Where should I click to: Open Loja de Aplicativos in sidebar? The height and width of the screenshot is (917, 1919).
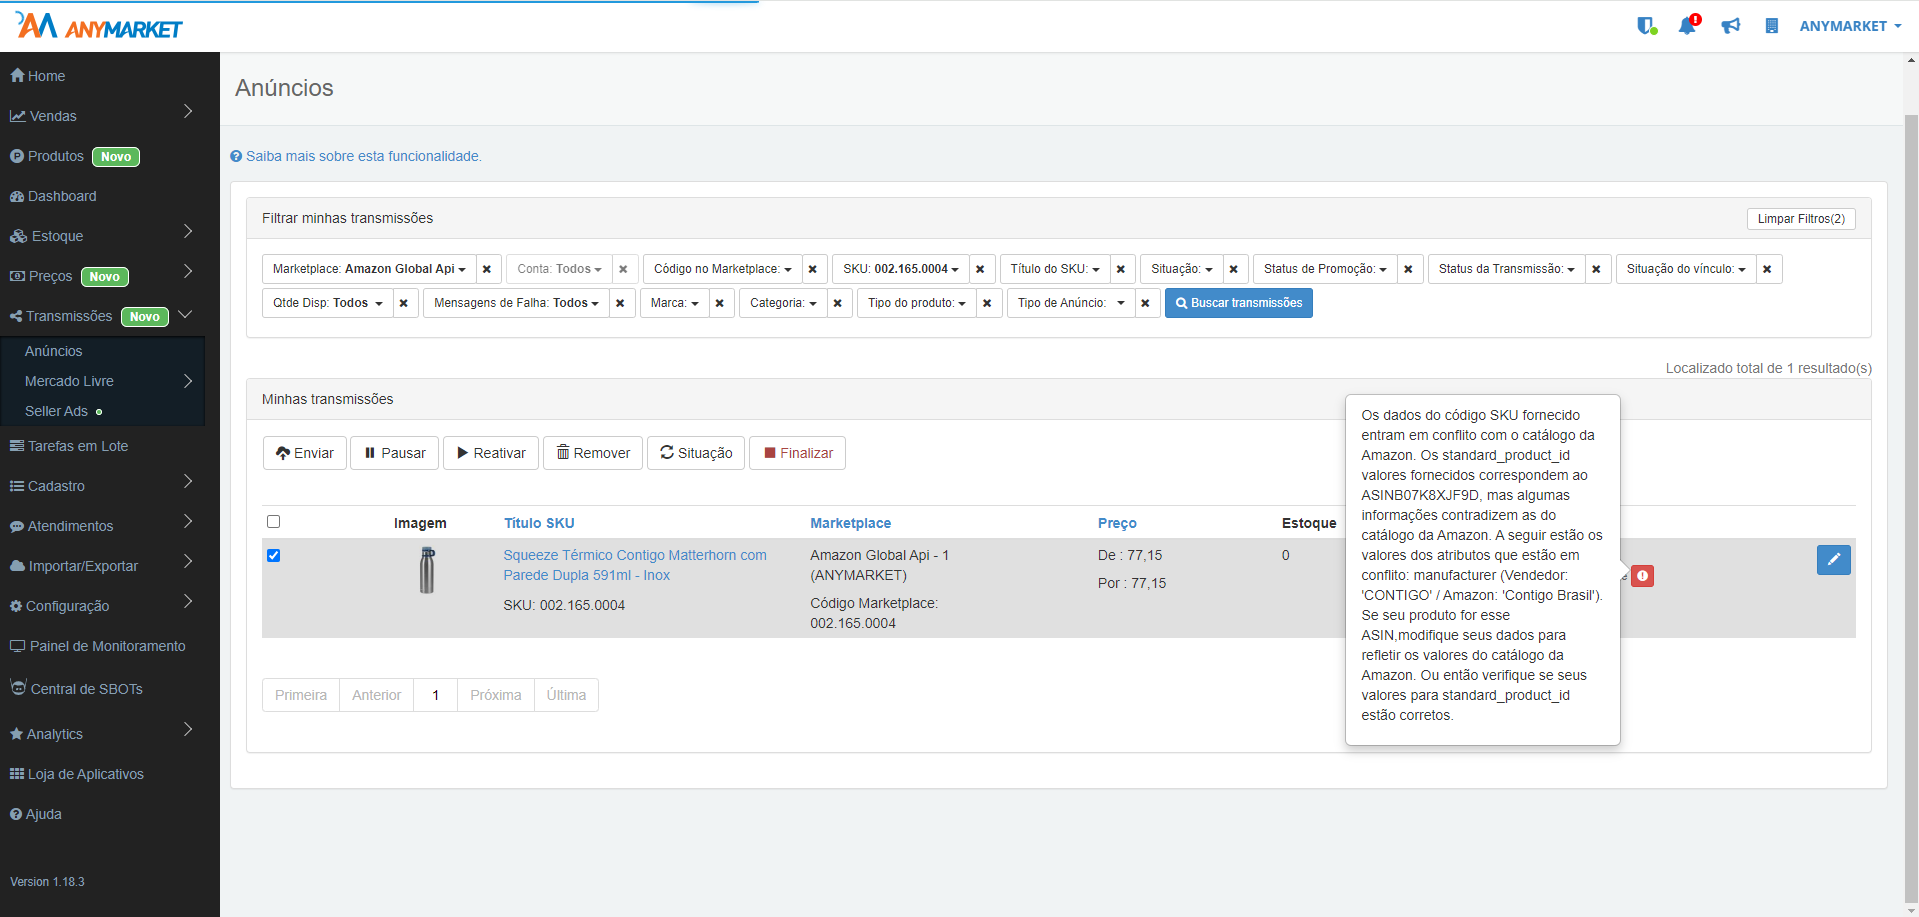point(77,774)
